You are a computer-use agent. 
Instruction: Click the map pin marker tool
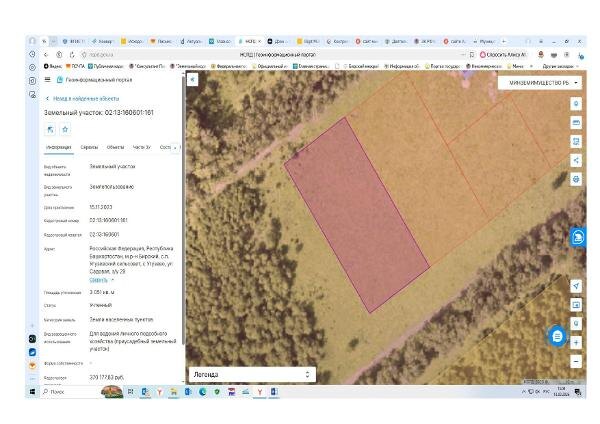click(576, 324)
